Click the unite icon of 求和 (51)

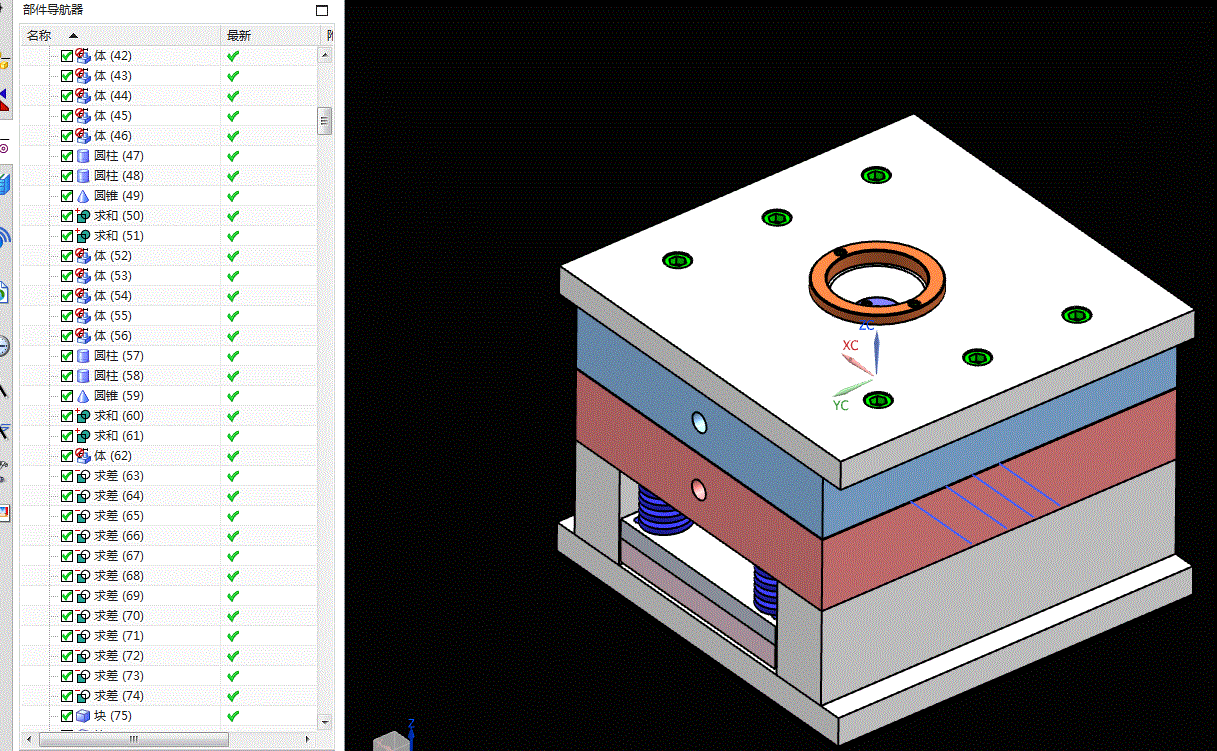pos(83,236)
